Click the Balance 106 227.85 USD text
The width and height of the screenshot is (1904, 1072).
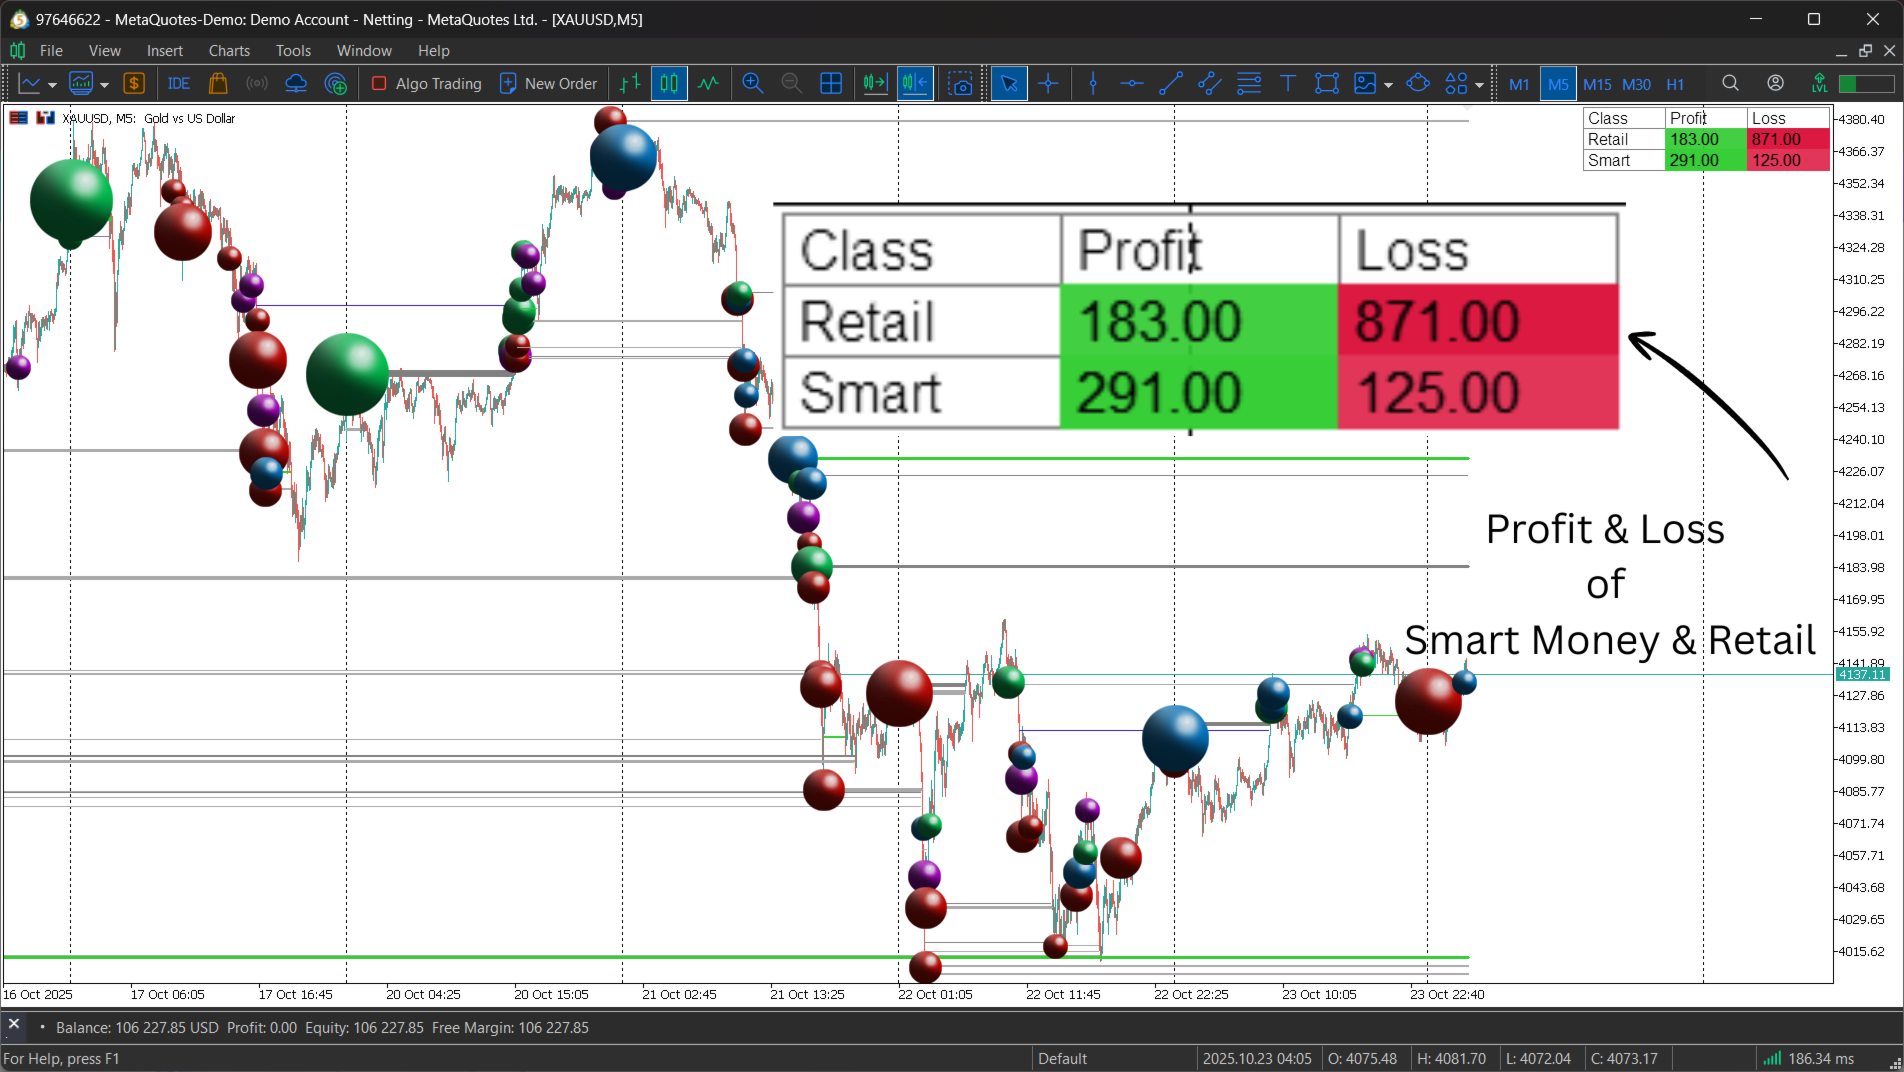tap(137, 1028)
